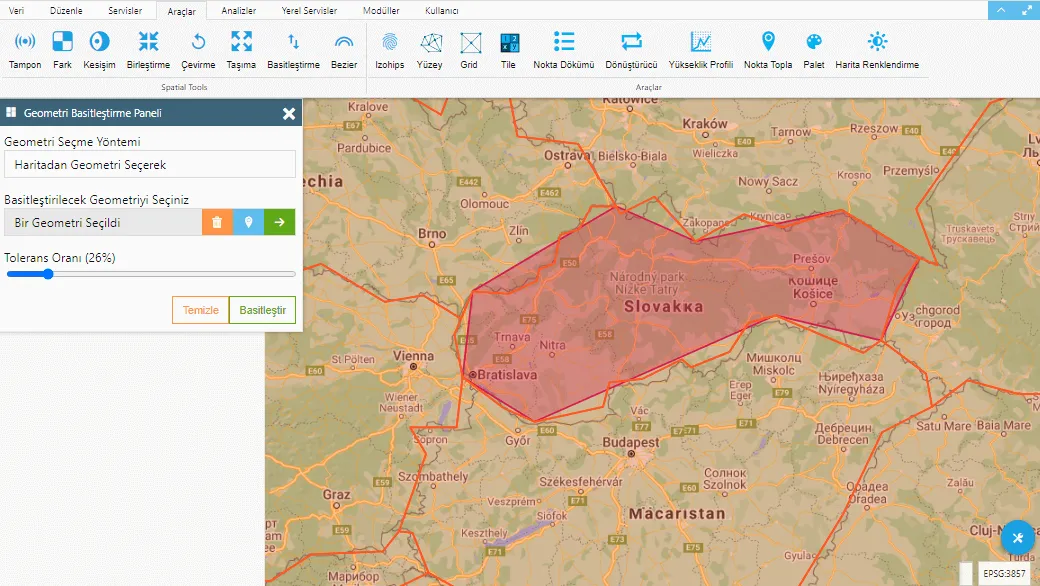The width and height of the screenshot is (1040, 586).
Task: Open the Geometri Seçme Yöntemi dropdown
Action: pos(150,164)
